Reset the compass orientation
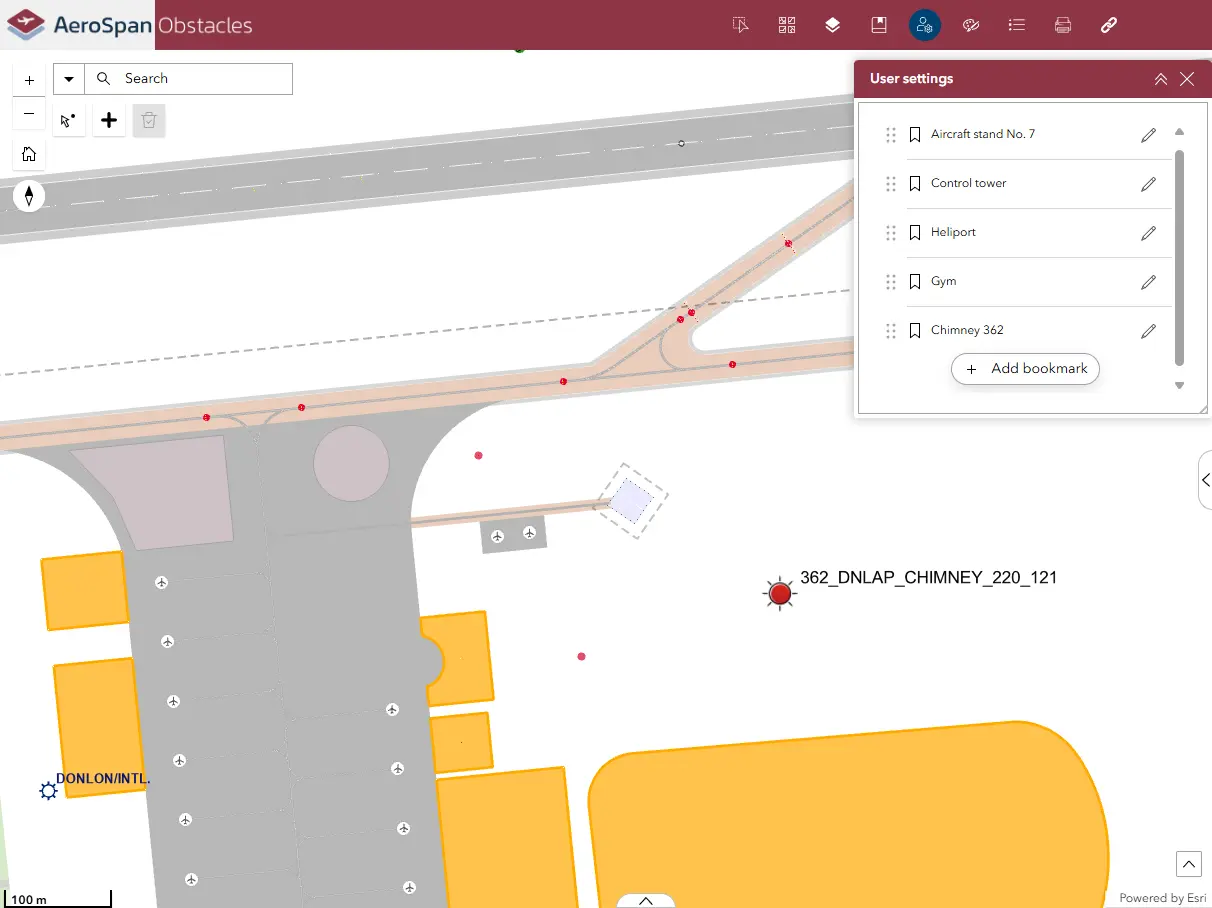 coord(29,196)
